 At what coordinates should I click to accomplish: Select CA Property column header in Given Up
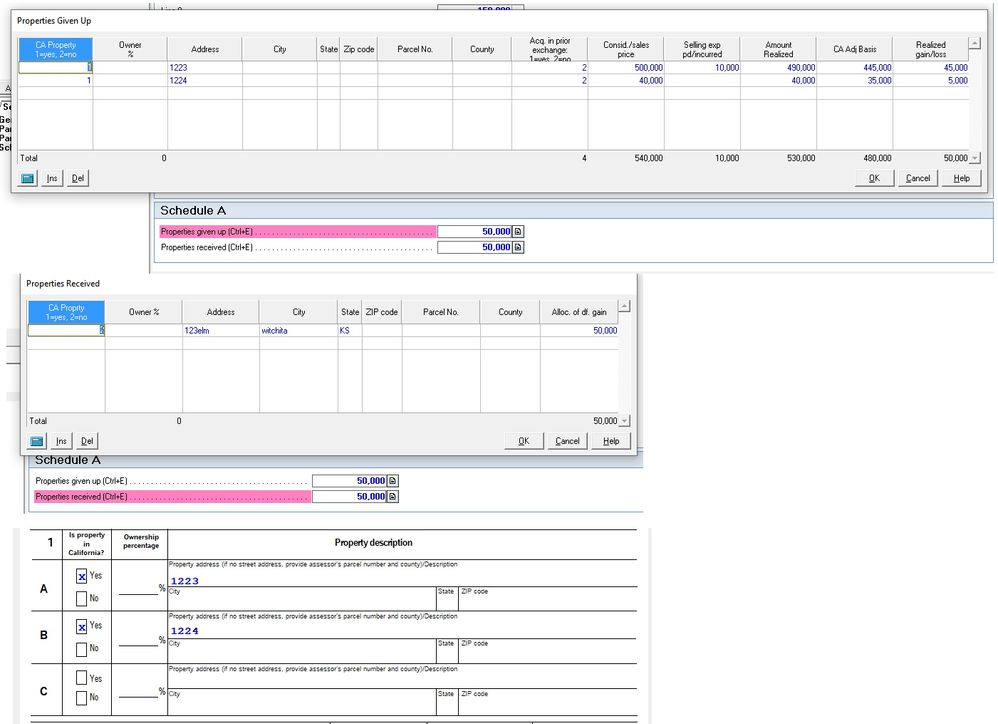pyautogui.click(x=55, y=49)
